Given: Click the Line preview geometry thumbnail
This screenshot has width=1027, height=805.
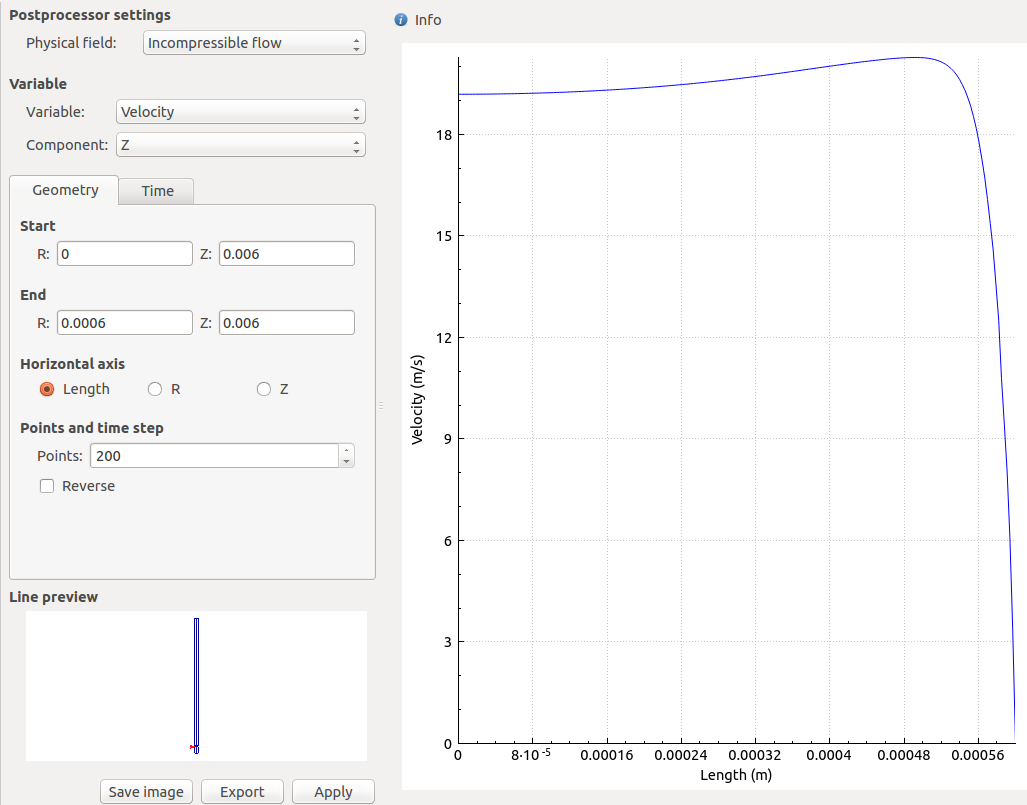Looking at the screenshot, I should [x=196, y=686].
